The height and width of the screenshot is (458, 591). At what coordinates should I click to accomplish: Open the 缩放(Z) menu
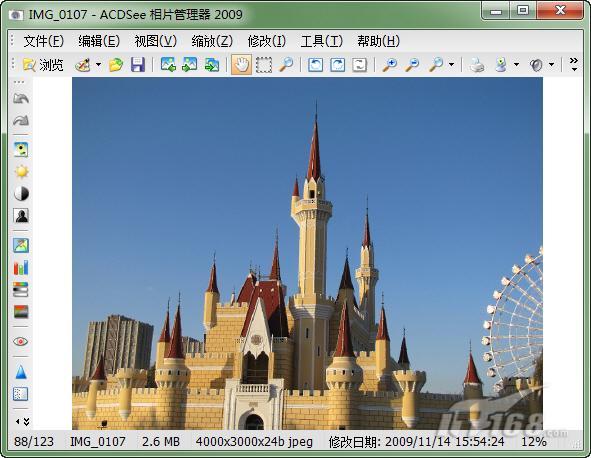(x=212, y=41)
